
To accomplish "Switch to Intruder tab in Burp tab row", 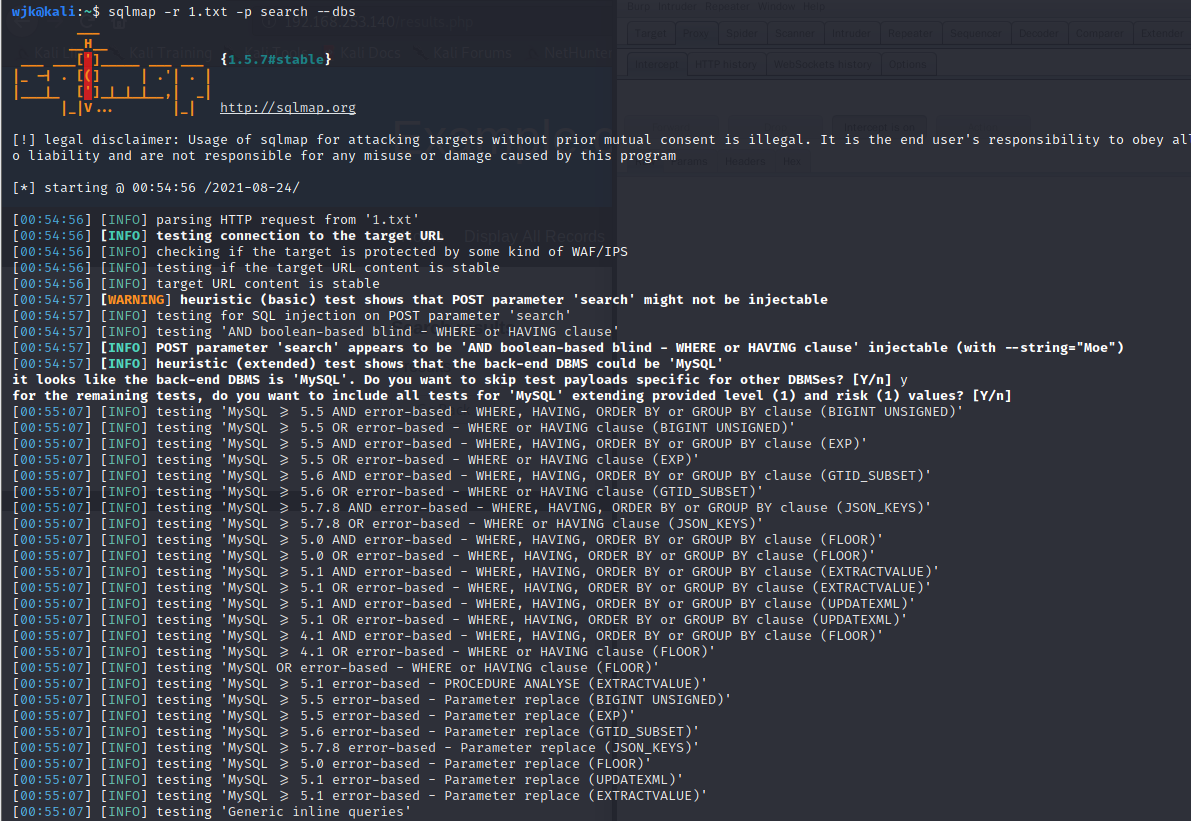I will pyautogui.click(x=851, y=33).
